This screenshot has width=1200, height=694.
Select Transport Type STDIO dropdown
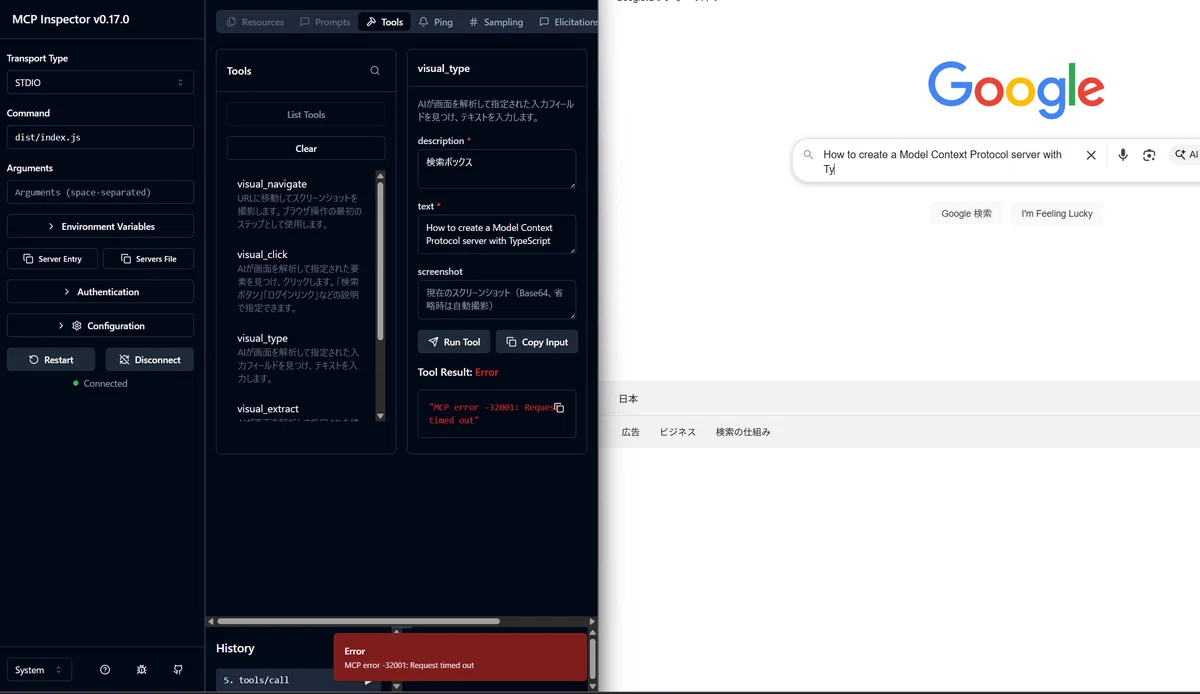(100, 83)
